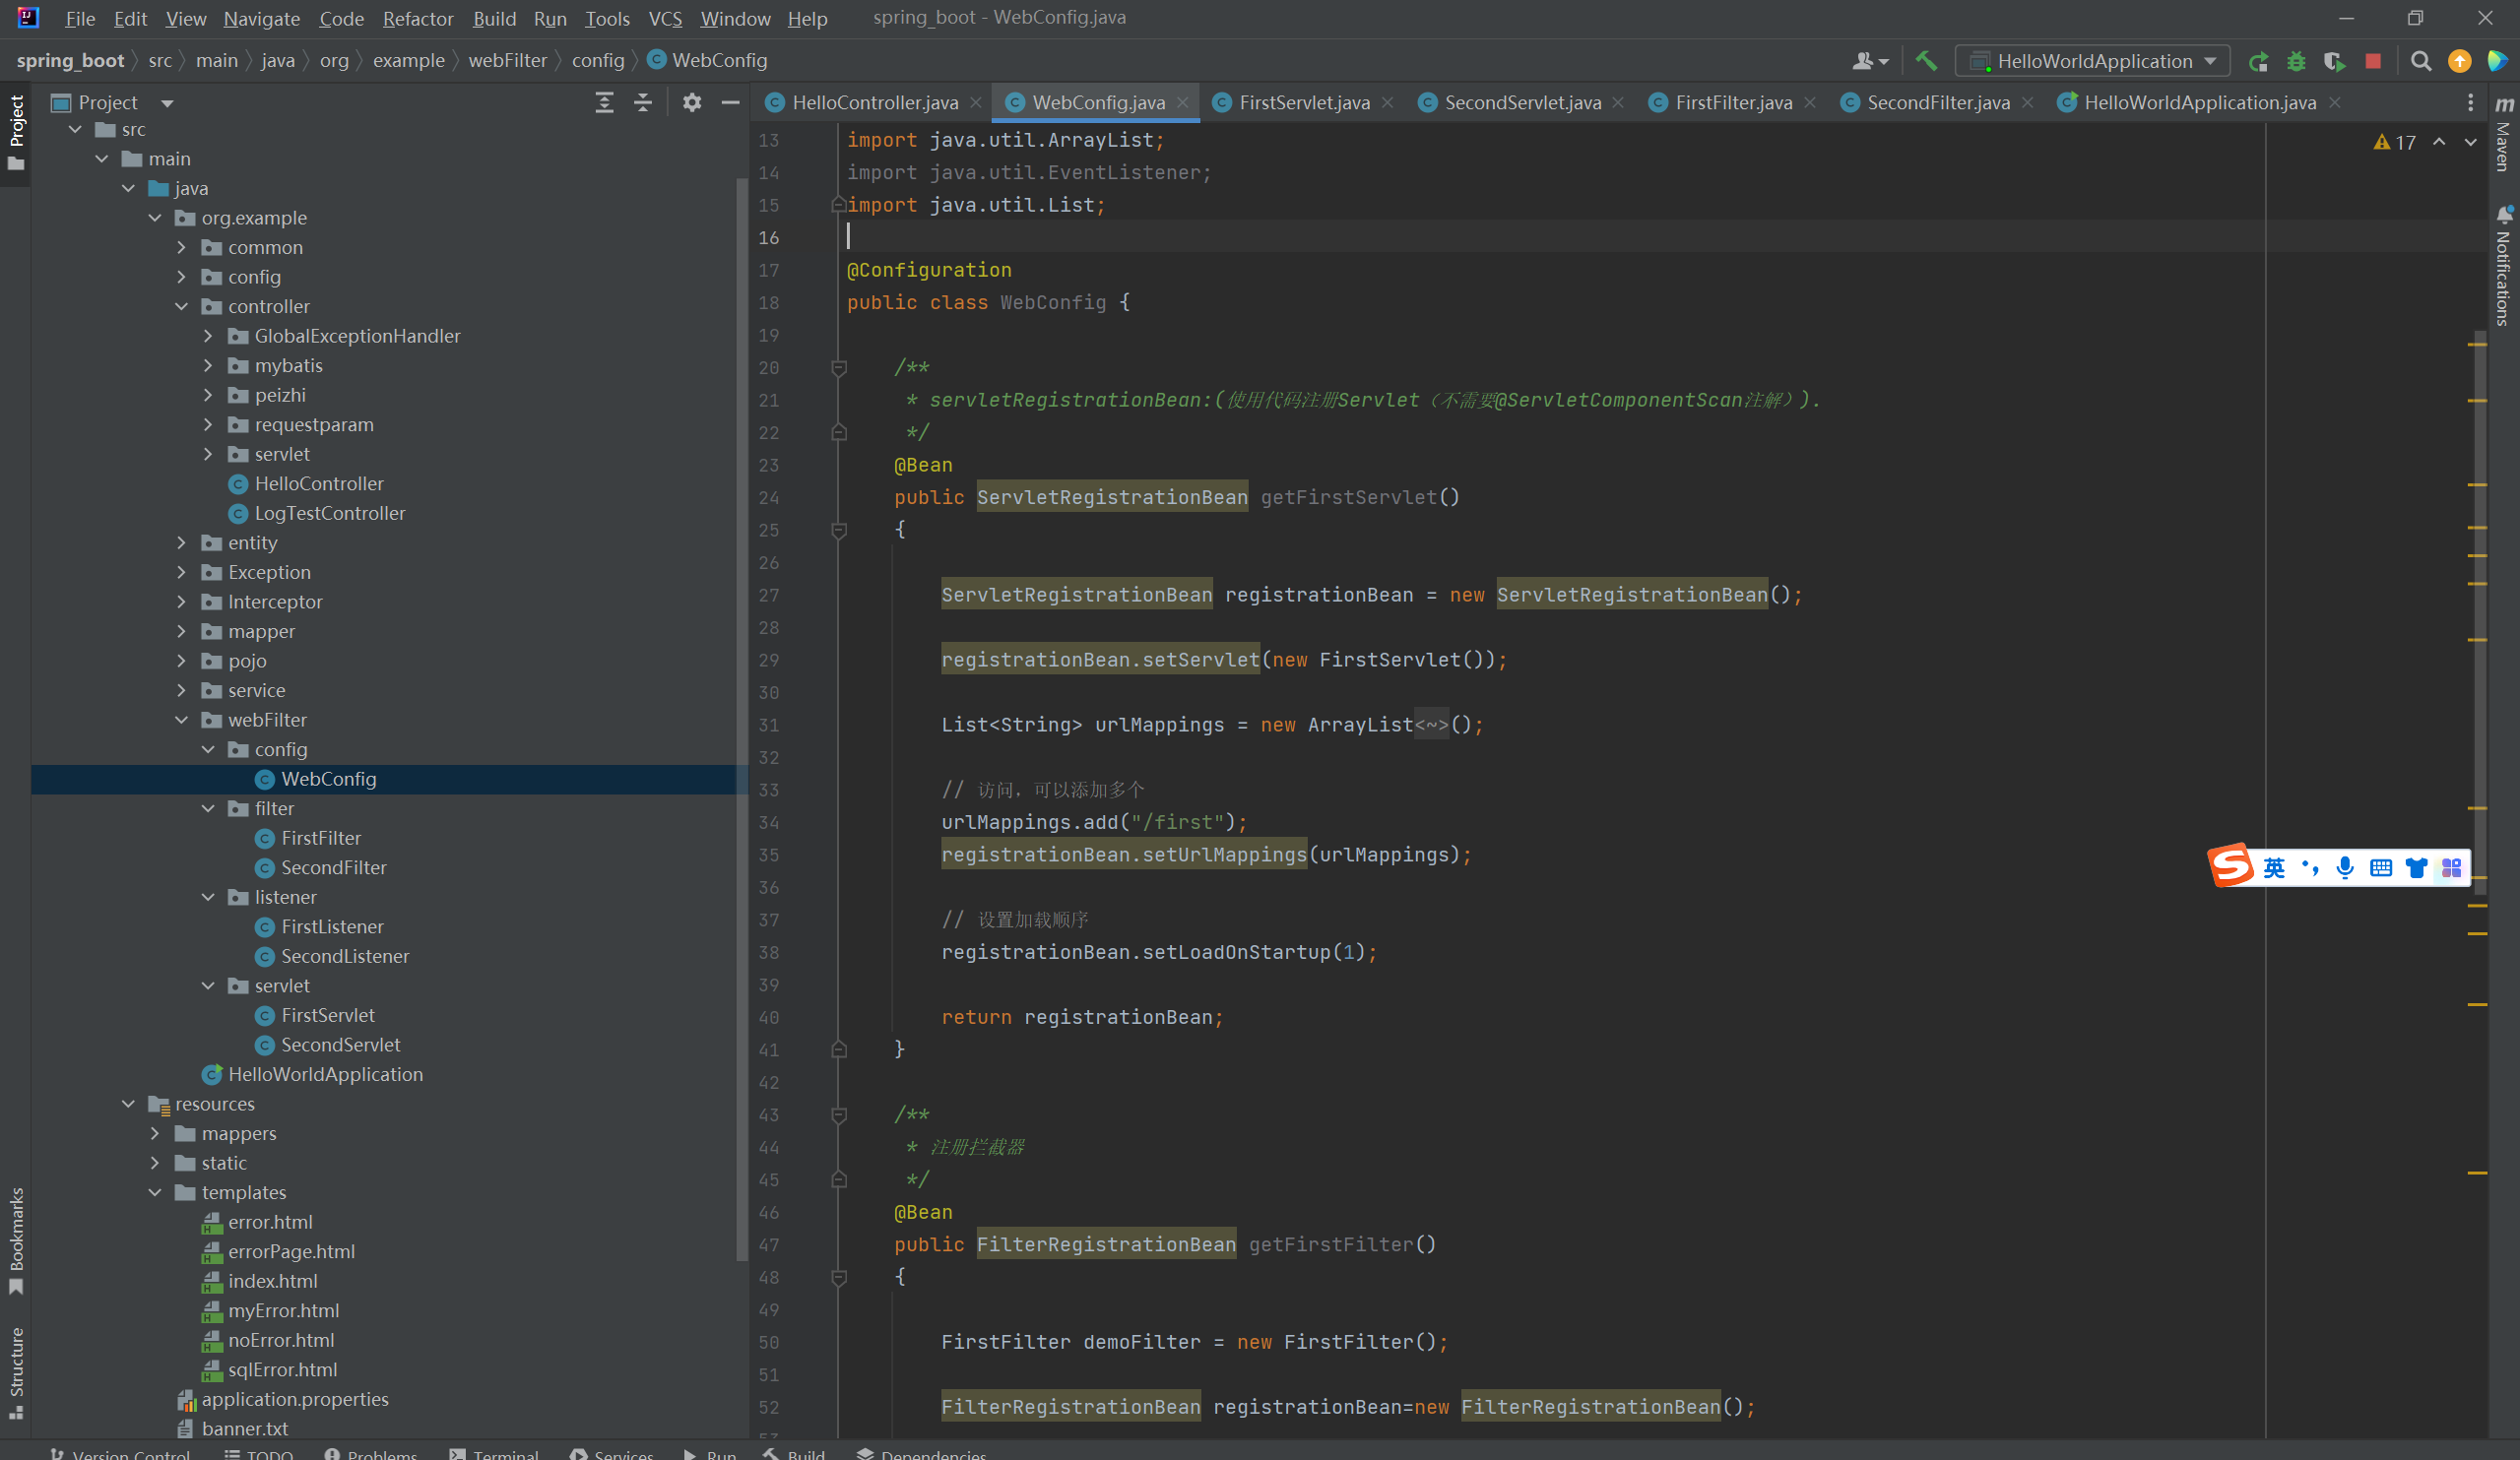Toggle the Project tool window side button
This screenshot has width=2520, height=1460.
point(16,130)
